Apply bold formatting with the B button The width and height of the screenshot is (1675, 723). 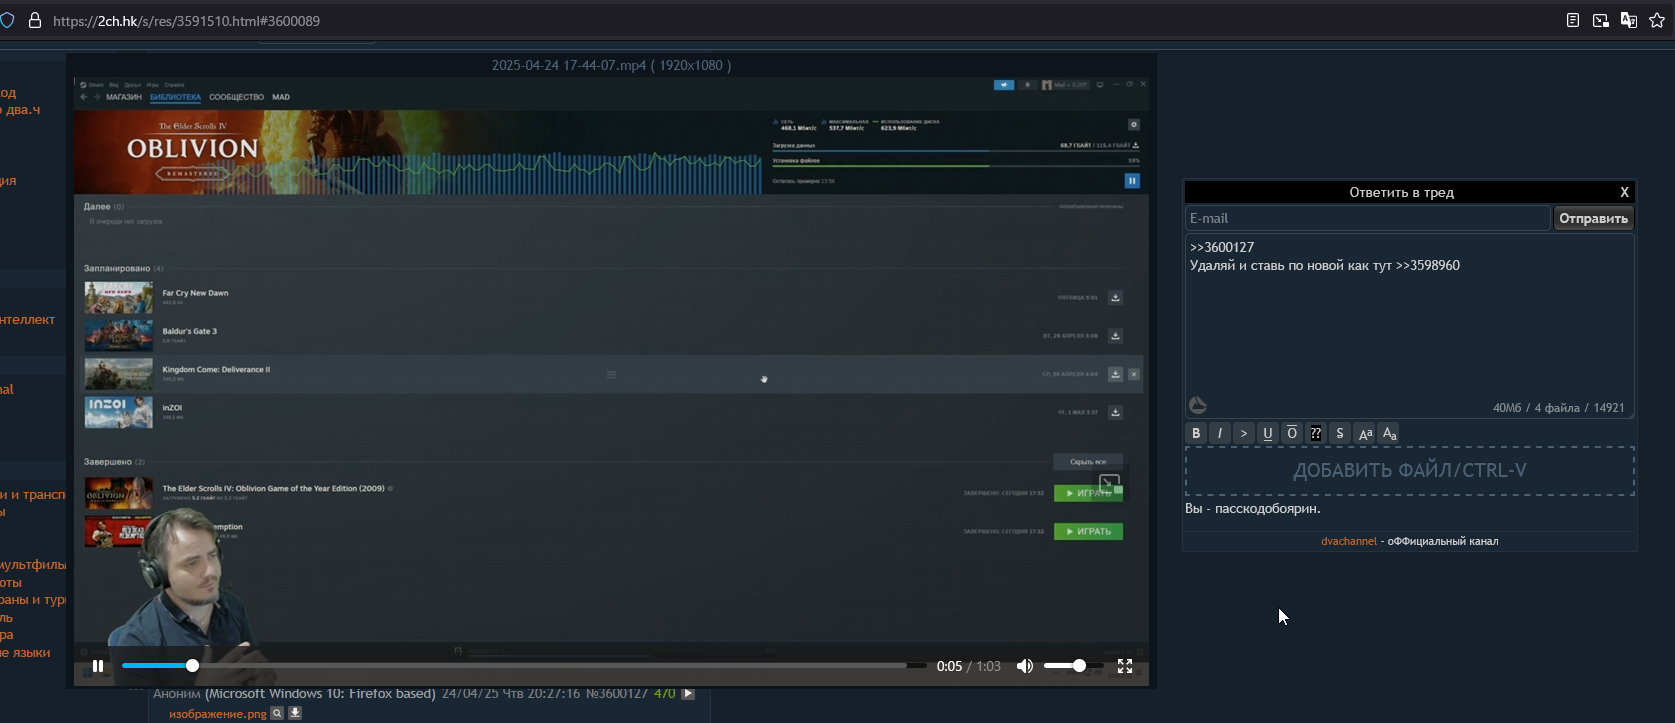point(1196,433)
